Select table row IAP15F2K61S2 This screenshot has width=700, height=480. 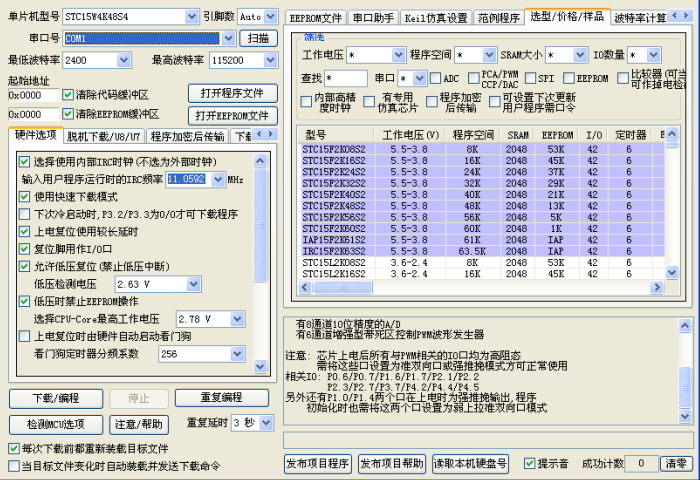[481, 240]
